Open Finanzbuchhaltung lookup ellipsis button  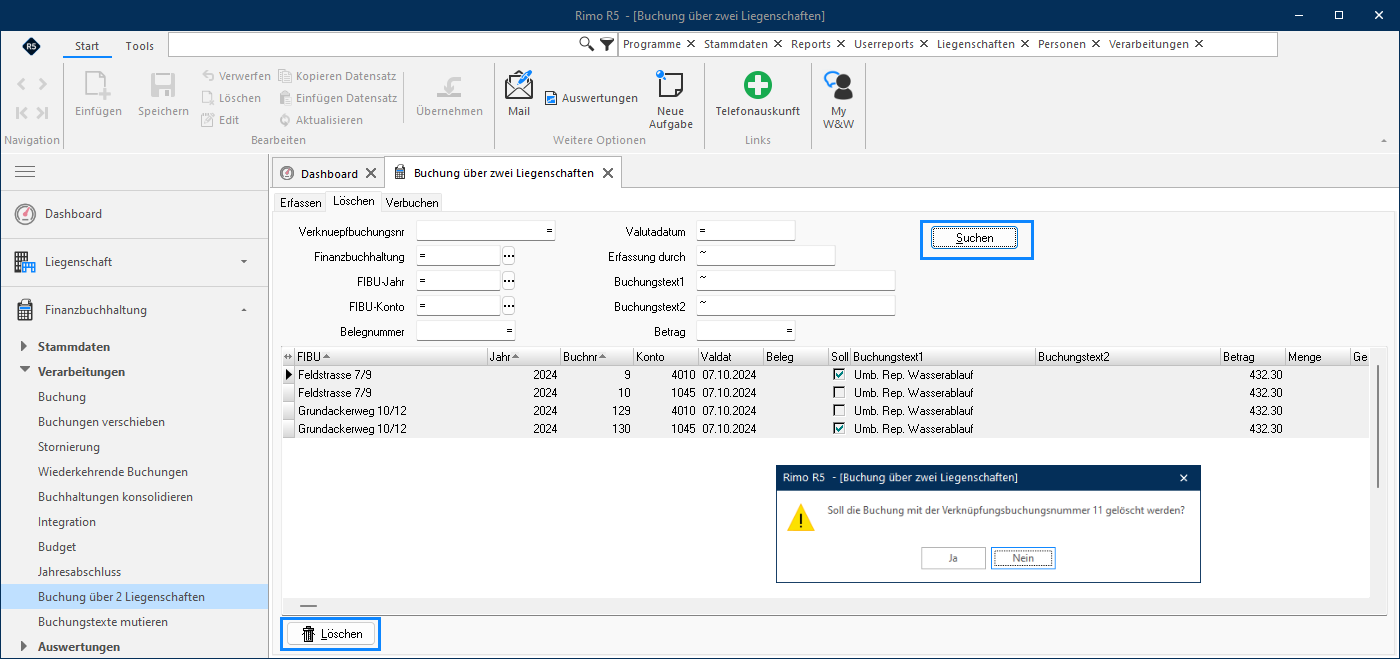[508, 256]
